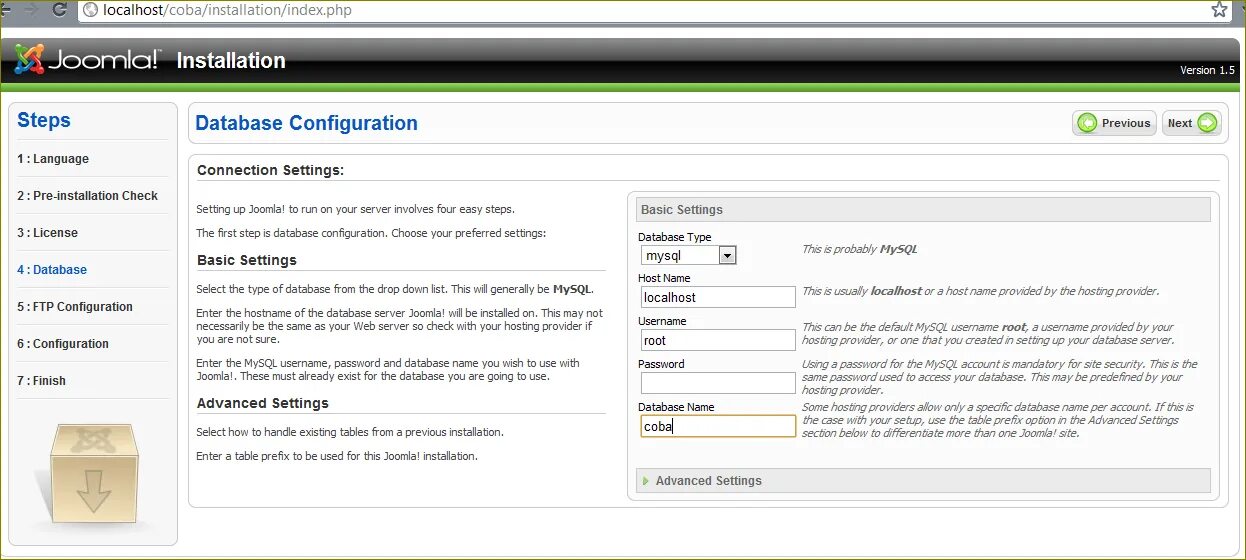Click the 'Enter a table prefix' instruction text
The height and width of the screenshot is (560, 1246).
click(x=337, y=456)
